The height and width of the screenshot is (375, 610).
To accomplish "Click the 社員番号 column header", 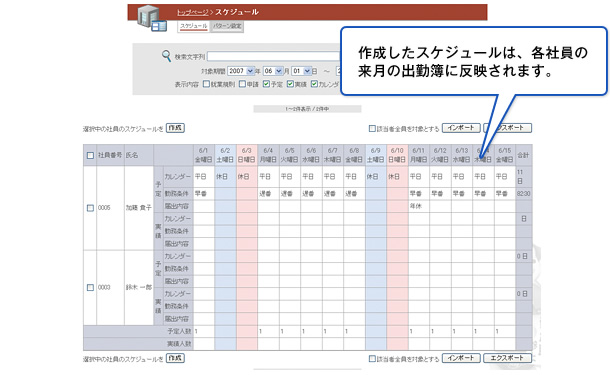I will 110,155.
